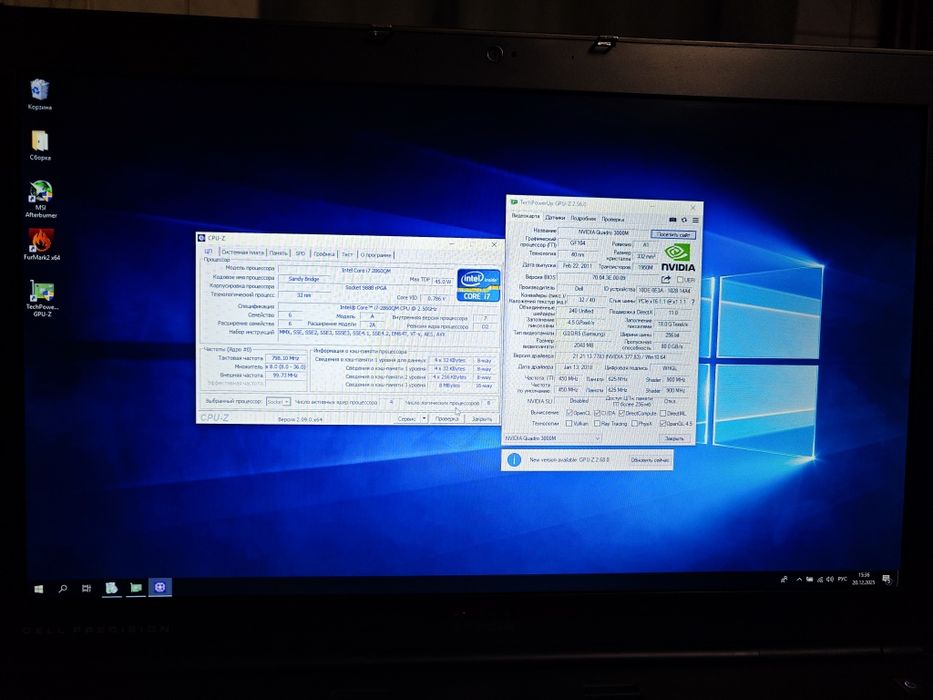Open Task View on the taskbar
This screenshot has width=933, height=700.
point(86,588)
